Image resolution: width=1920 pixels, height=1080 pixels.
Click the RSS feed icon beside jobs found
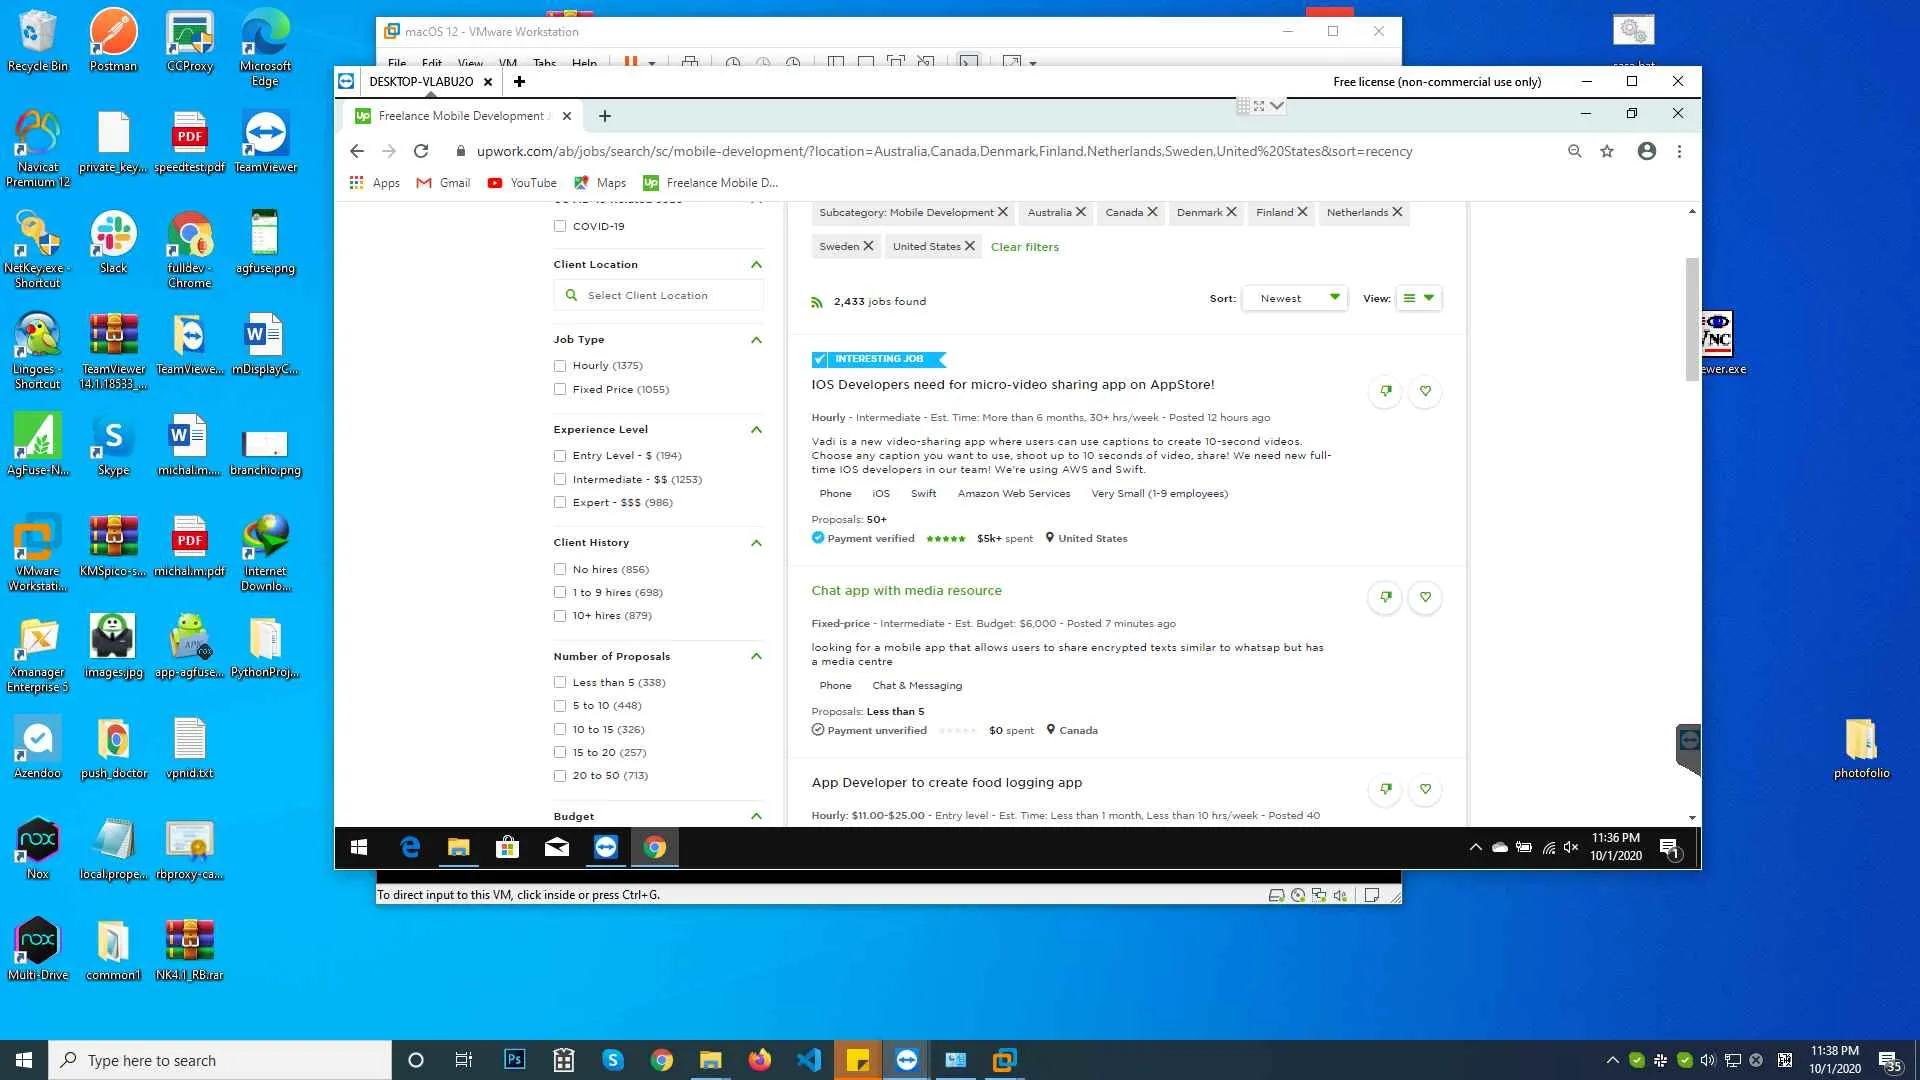[x=817, y=302]
